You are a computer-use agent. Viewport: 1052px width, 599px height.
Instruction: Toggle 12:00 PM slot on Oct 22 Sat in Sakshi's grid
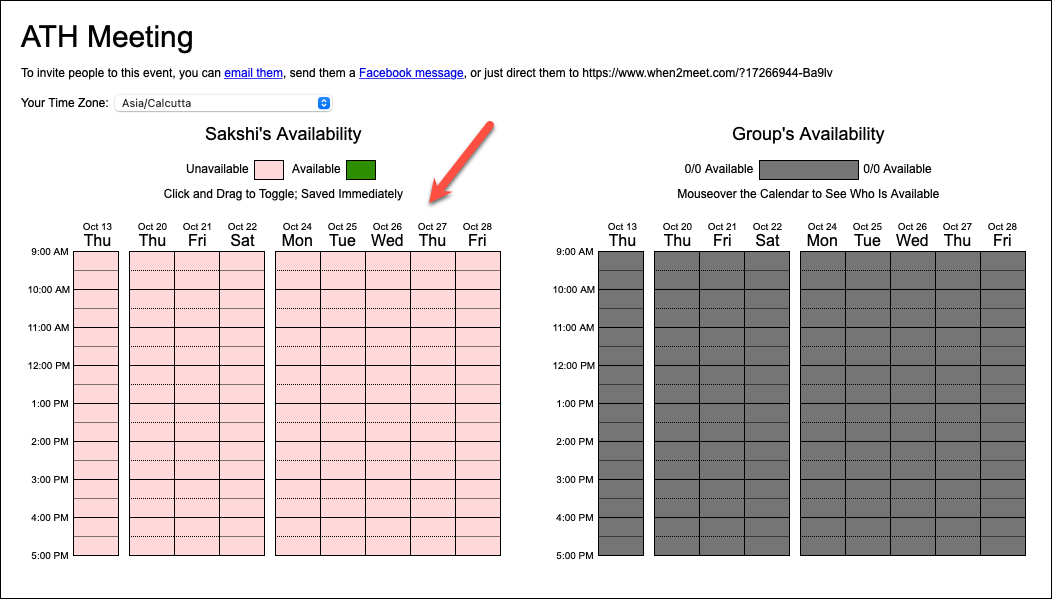point(242,375)
